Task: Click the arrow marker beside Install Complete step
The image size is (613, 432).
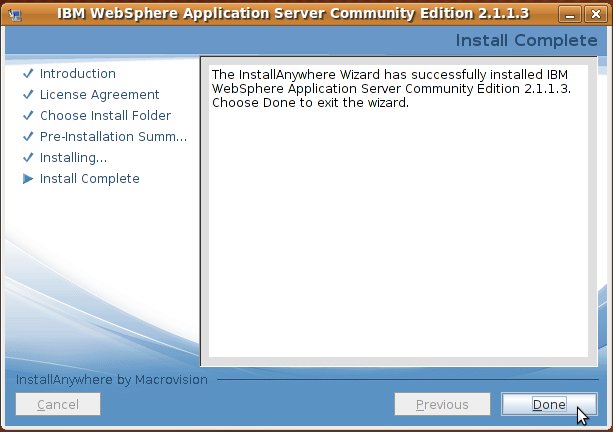Action: click(28, 179)
